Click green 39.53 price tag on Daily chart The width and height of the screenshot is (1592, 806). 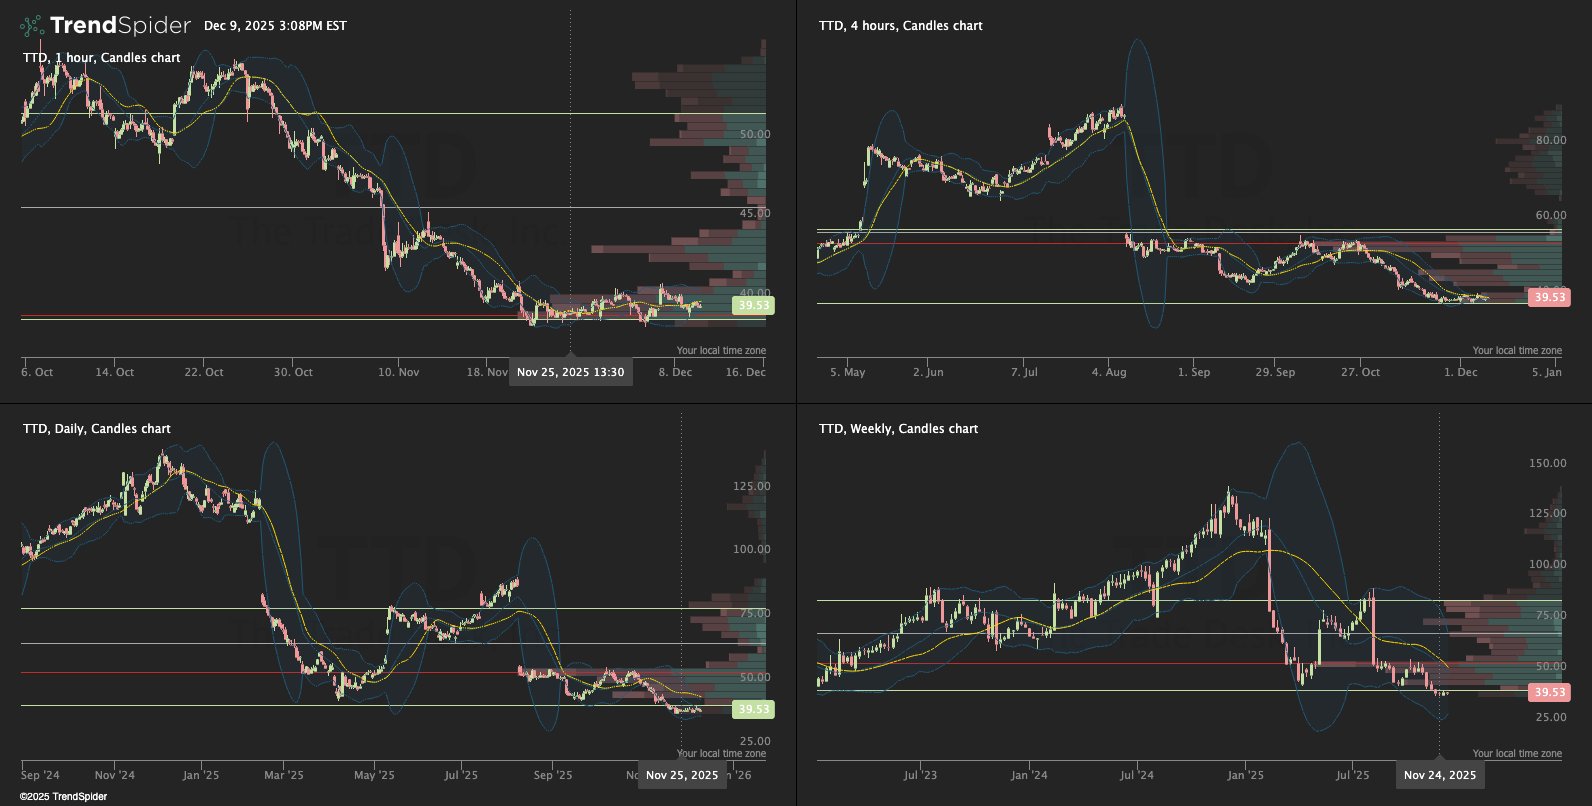pyautogui.click(x=753, y=709)
